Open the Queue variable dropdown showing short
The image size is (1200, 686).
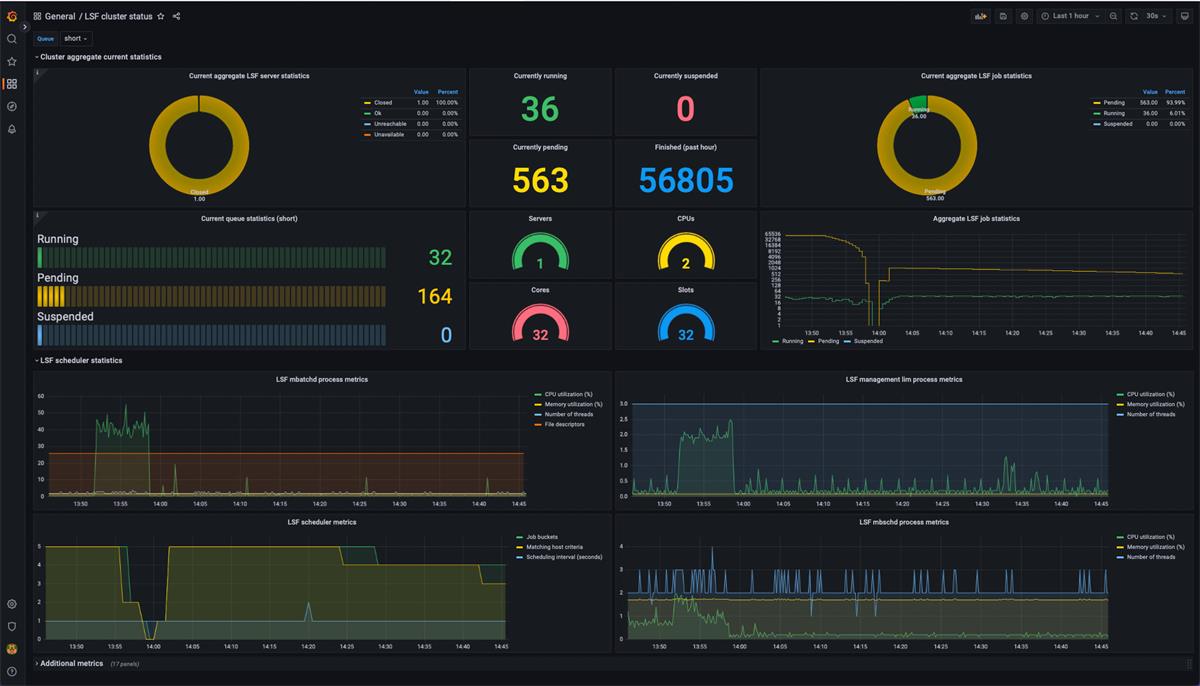tap(73, 38)
